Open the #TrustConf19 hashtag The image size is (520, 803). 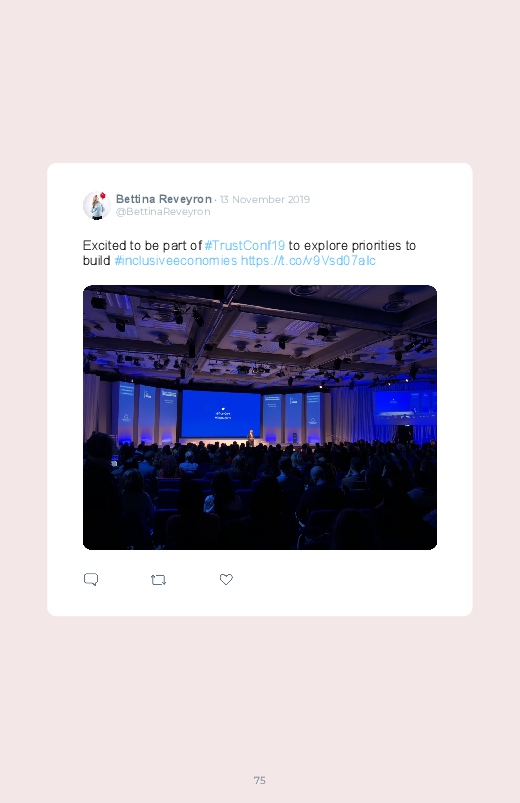coord(244,246)
